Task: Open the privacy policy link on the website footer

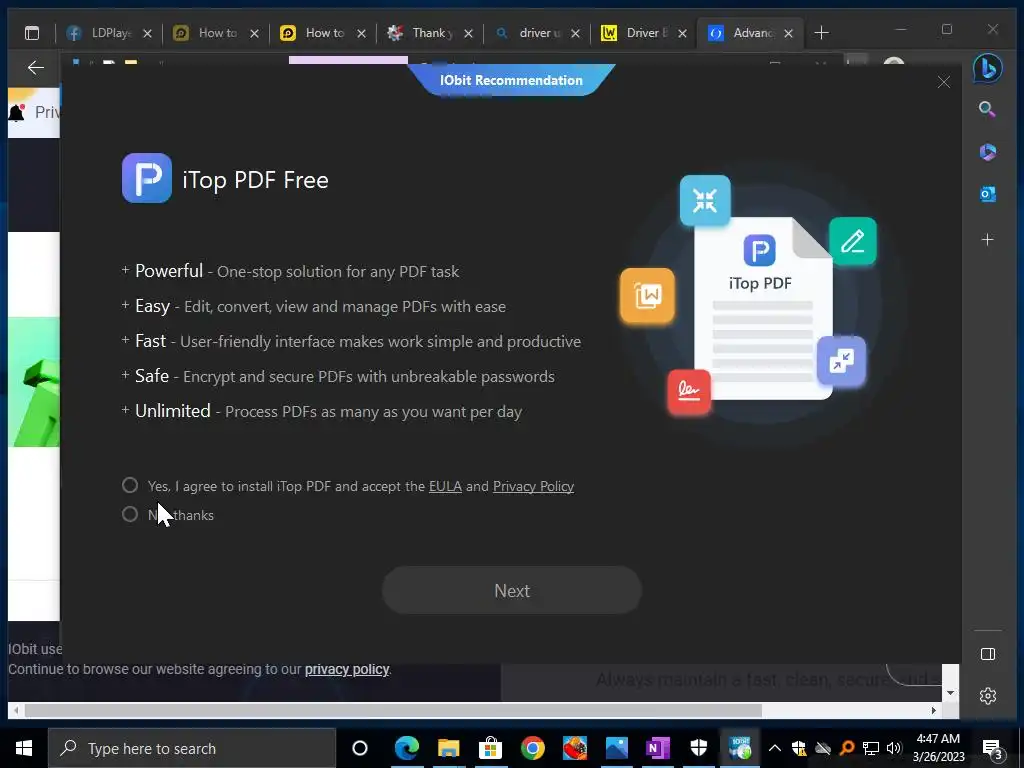Action: 347,669
